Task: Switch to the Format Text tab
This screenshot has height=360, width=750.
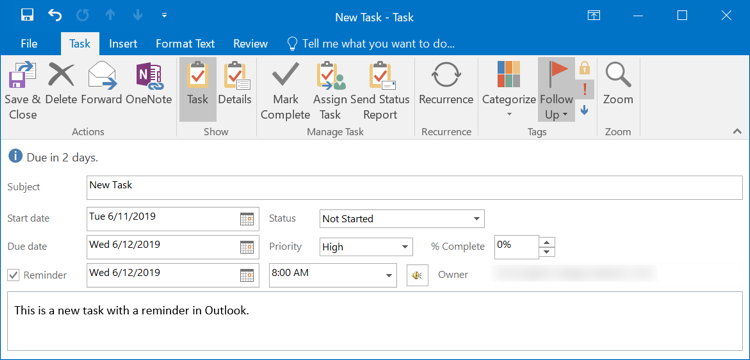Action: [x=185, y=44]
